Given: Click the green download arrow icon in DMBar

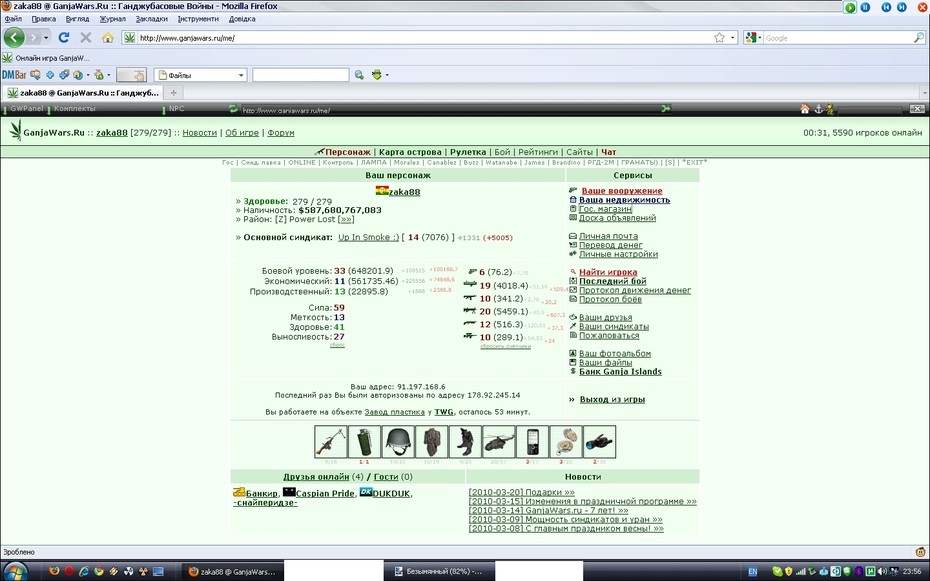Looking at the screenshot, I should tap(377, 75).
